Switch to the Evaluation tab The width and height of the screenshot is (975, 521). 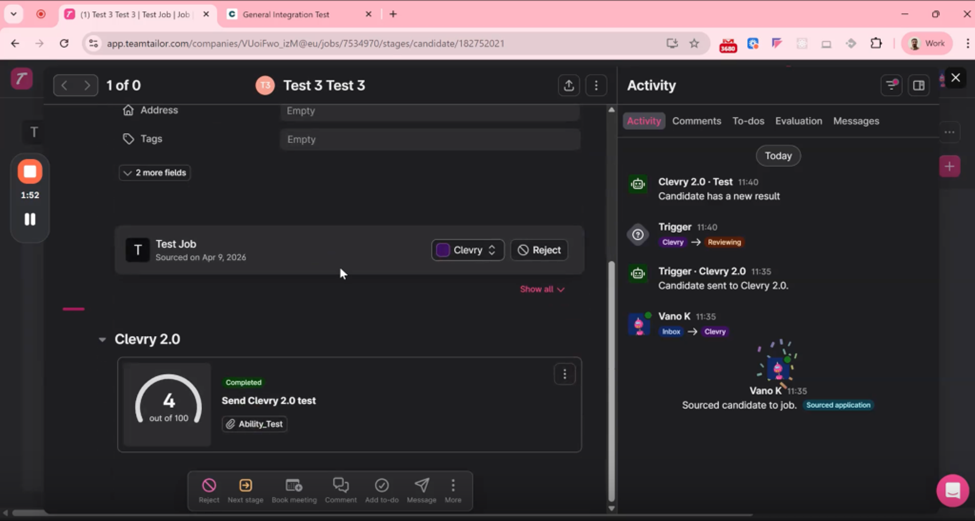(x=798, y=121)
